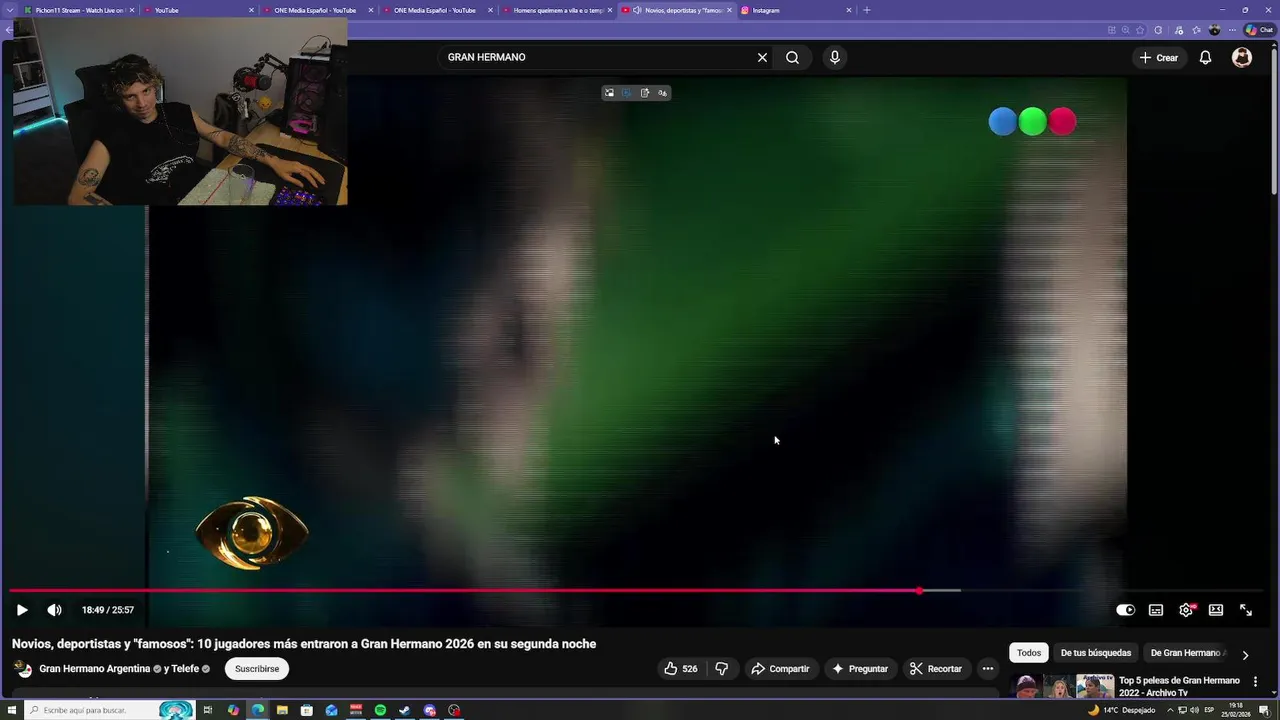Open the Windows Start menu

click(11, 710)
